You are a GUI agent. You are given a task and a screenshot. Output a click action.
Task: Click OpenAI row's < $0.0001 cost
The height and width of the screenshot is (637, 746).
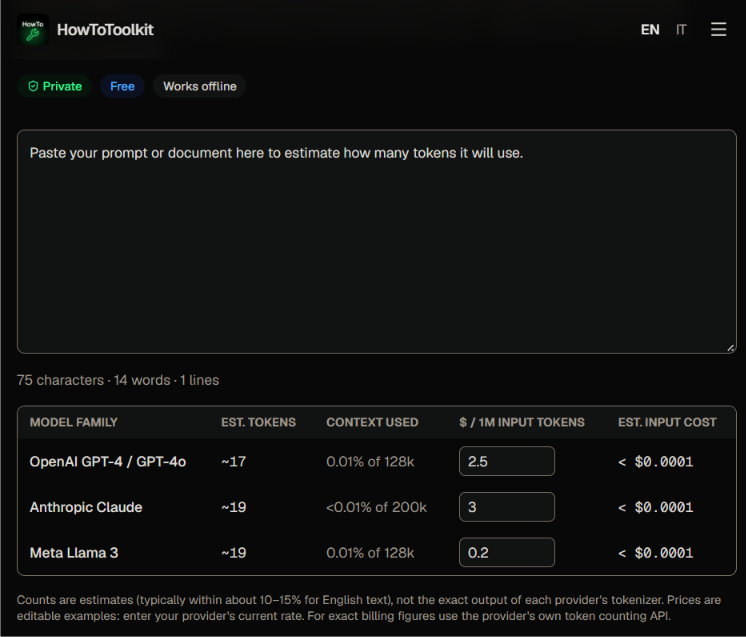(x=656, y=461)
